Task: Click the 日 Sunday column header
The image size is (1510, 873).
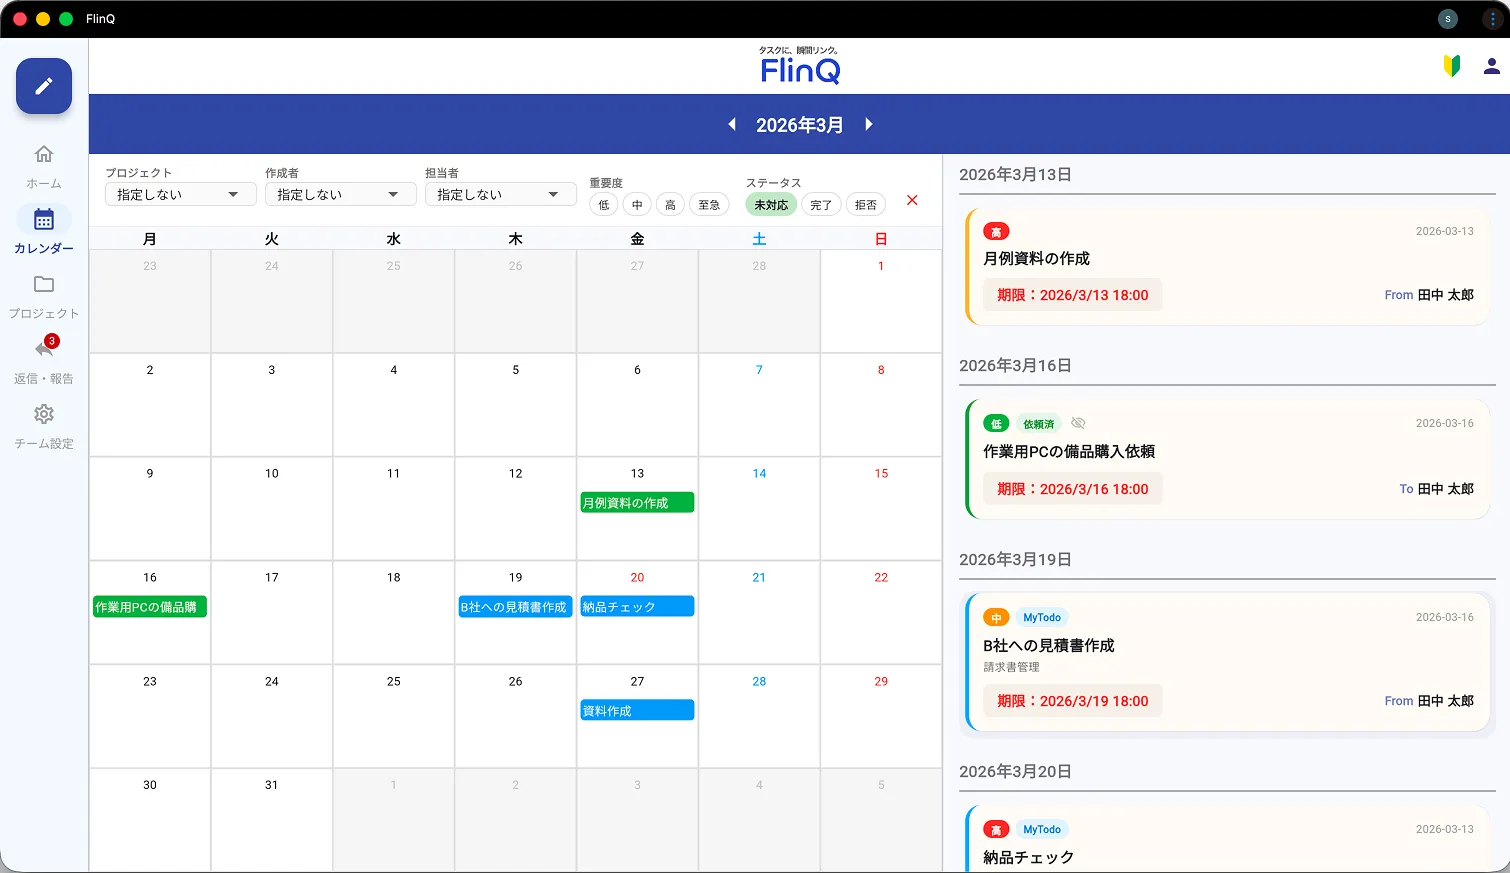Action: pyautogui.click(x=881, y=239)
